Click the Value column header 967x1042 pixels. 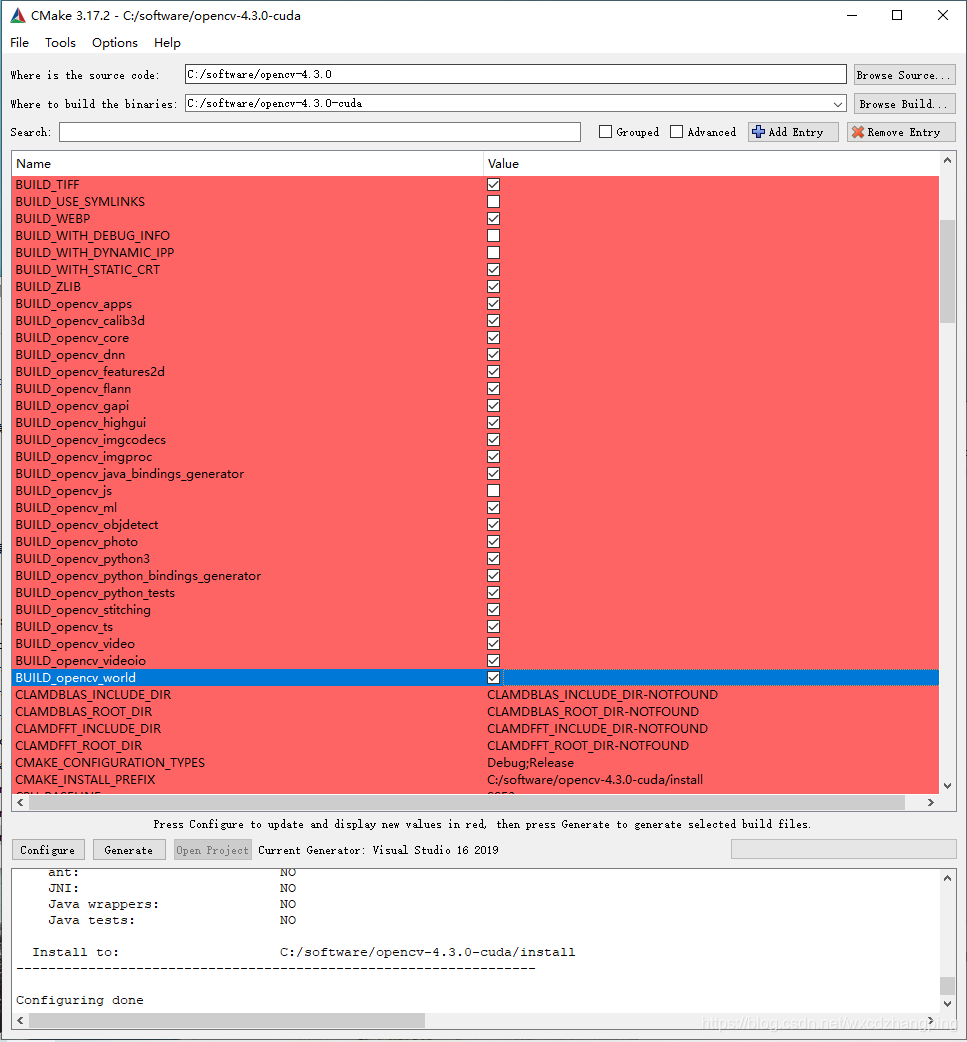click(710, 163)
